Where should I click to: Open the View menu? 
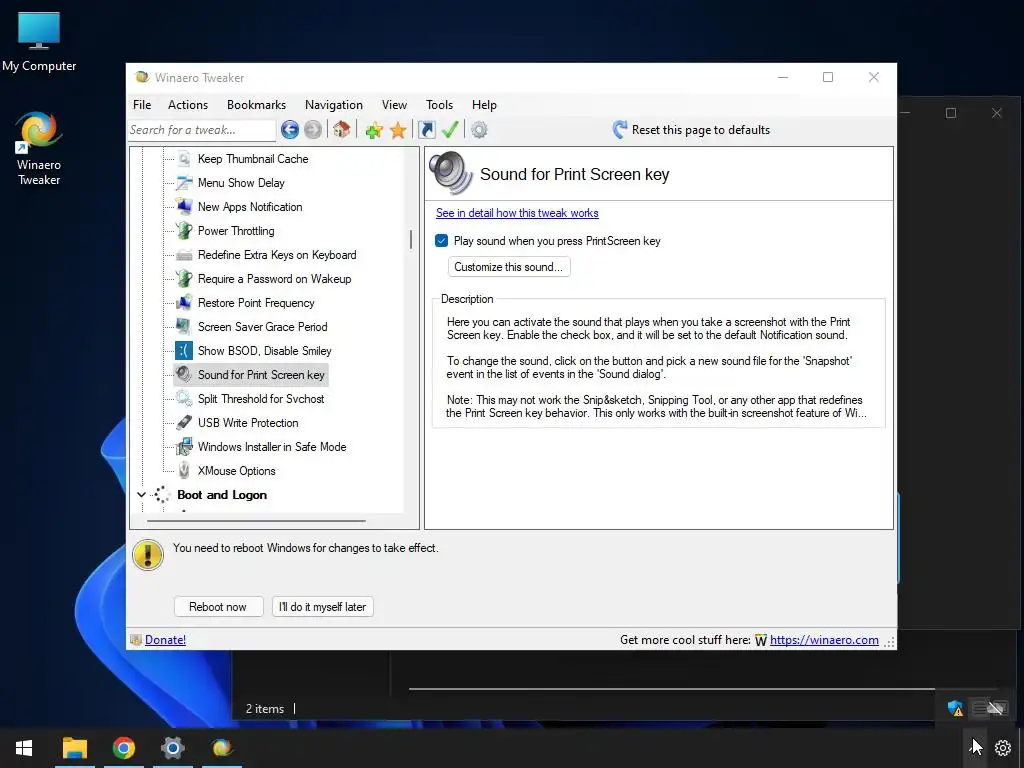[394, 104]
